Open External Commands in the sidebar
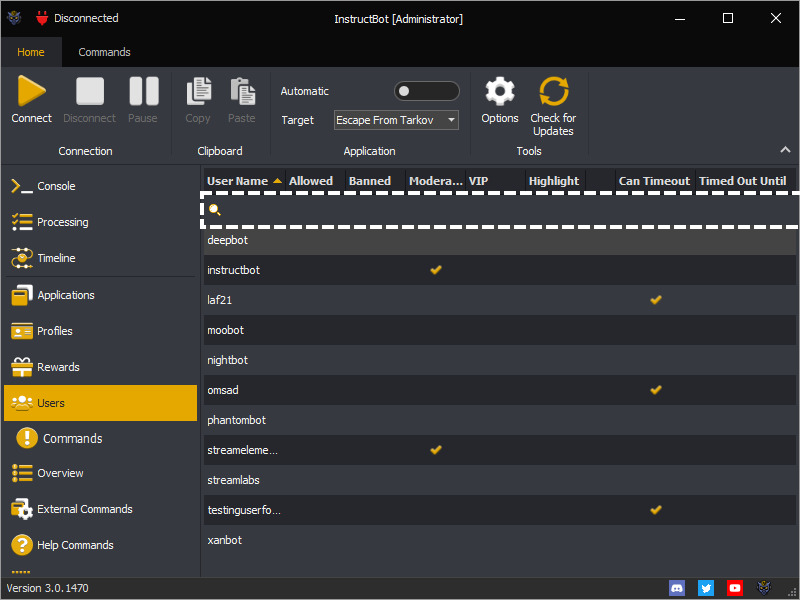The height and width of the screenshot is (600, 804). pyautogui.click(x=100, y=509)
